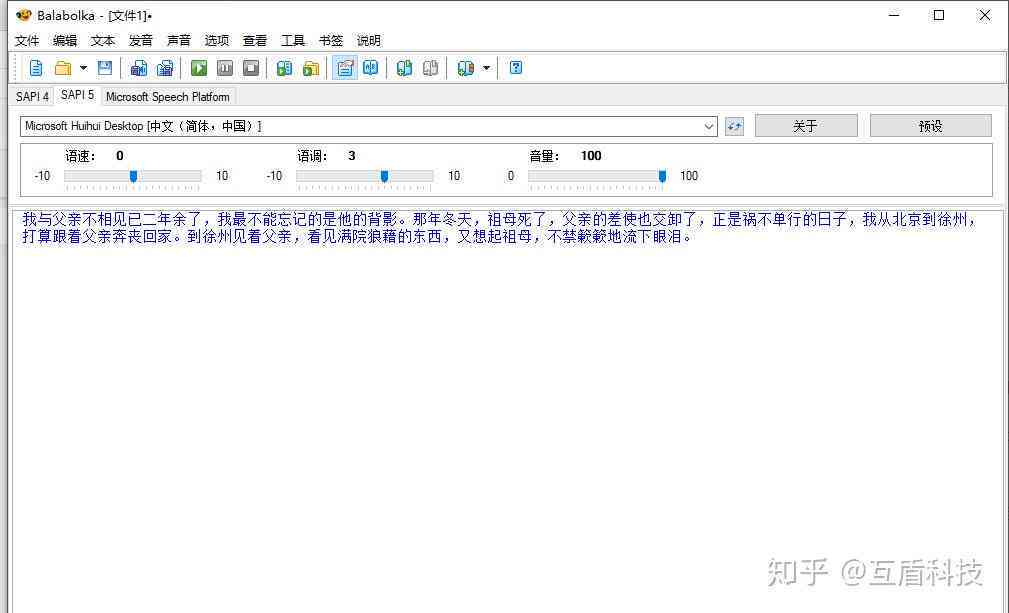Close the Balabolka window
The width and height of the screenshot is (1009, 613).
(x=985, y=15)
